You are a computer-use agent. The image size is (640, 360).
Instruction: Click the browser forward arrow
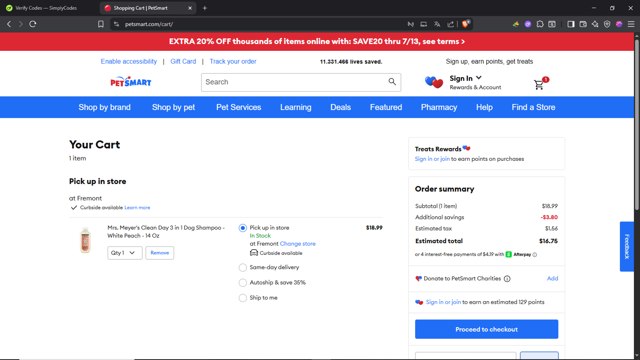point(20,24)
